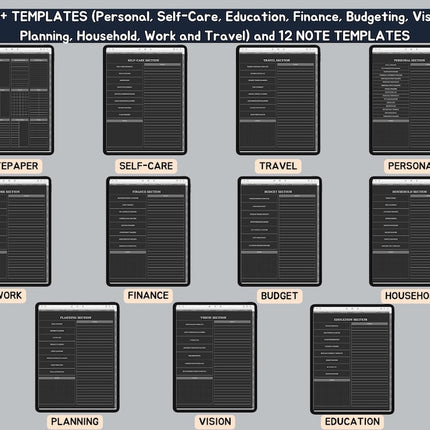Click the "SELF-CARE SECTION" heading inside tablet
The image size is (430, 430).
click(143, 60)
